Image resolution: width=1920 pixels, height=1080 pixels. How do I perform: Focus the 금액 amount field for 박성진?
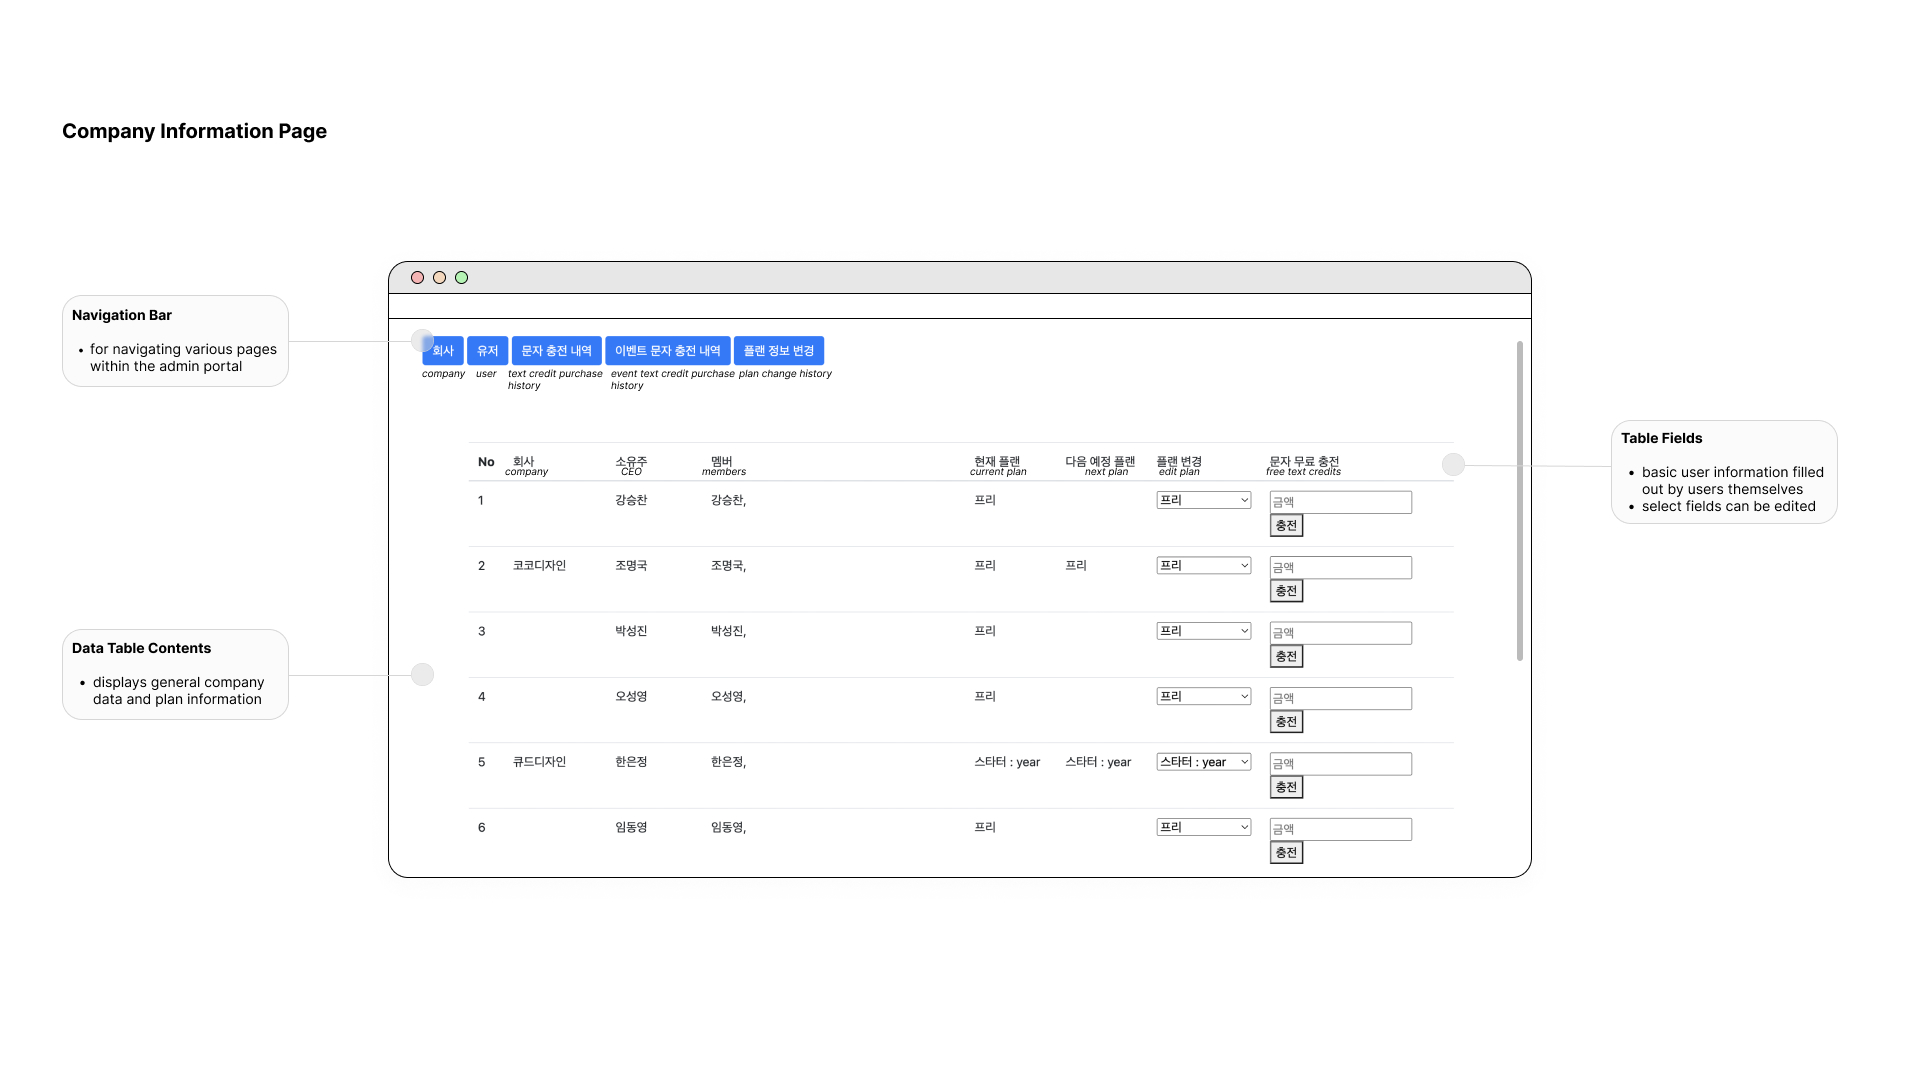(x=1341, y=633)
